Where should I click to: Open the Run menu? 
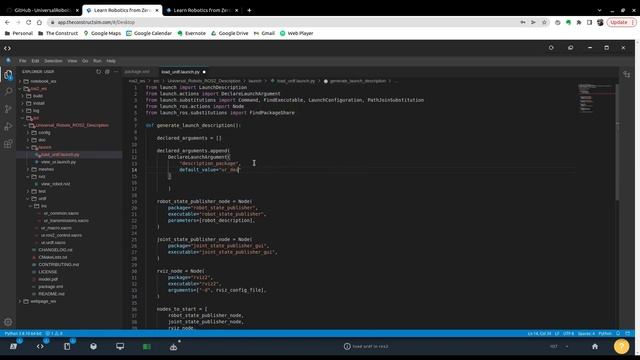(97, 61)
